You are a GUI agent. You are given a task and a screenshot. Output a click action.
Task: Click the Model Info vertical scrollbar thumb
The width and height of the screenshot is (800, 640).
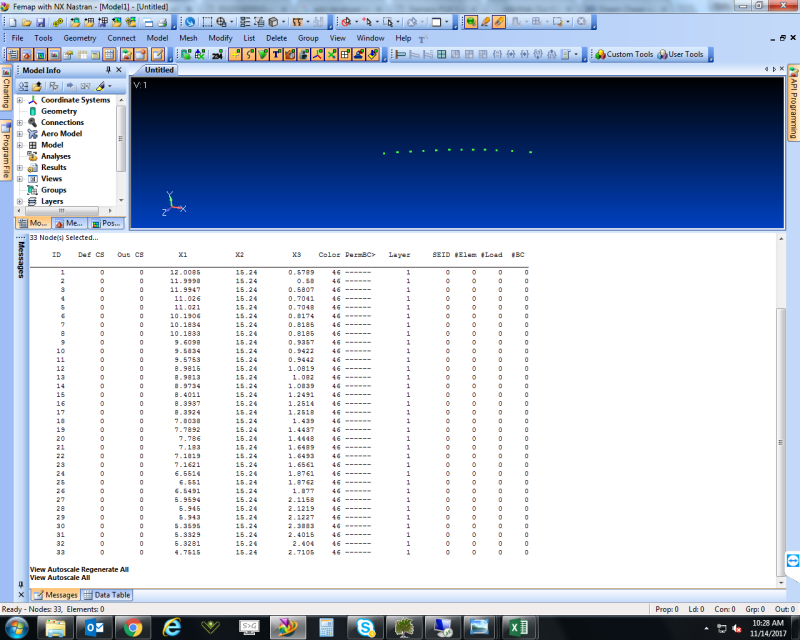tap(121, 138)
